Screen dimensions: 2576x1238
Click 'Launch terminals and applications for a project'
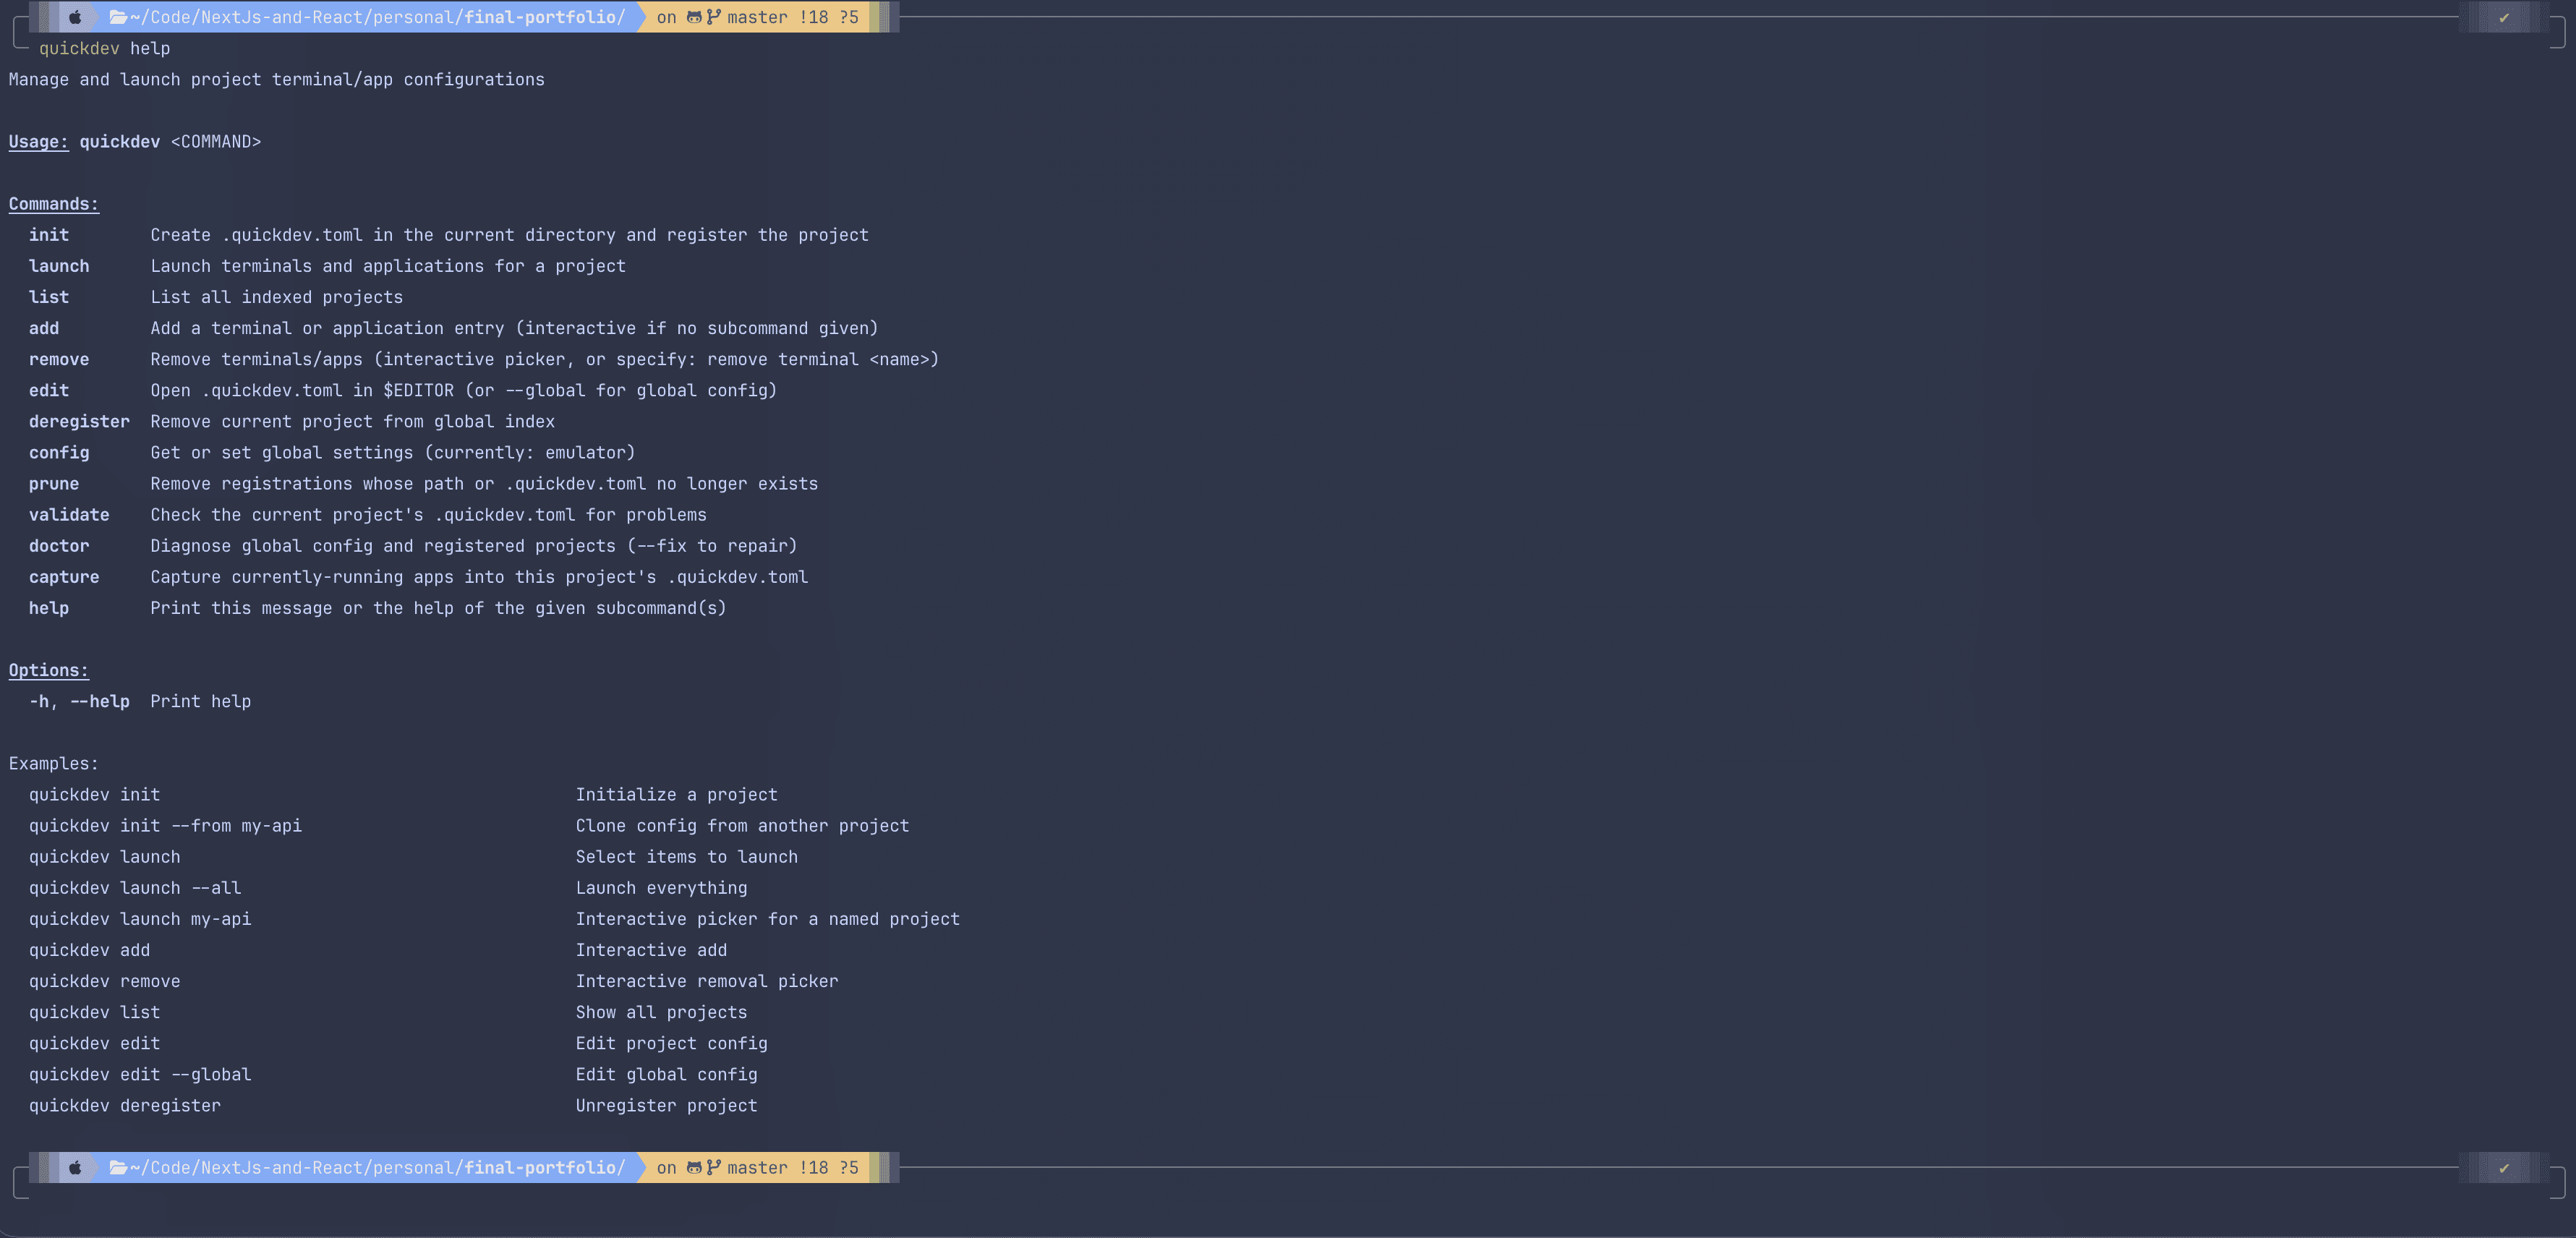pos(388,266)
